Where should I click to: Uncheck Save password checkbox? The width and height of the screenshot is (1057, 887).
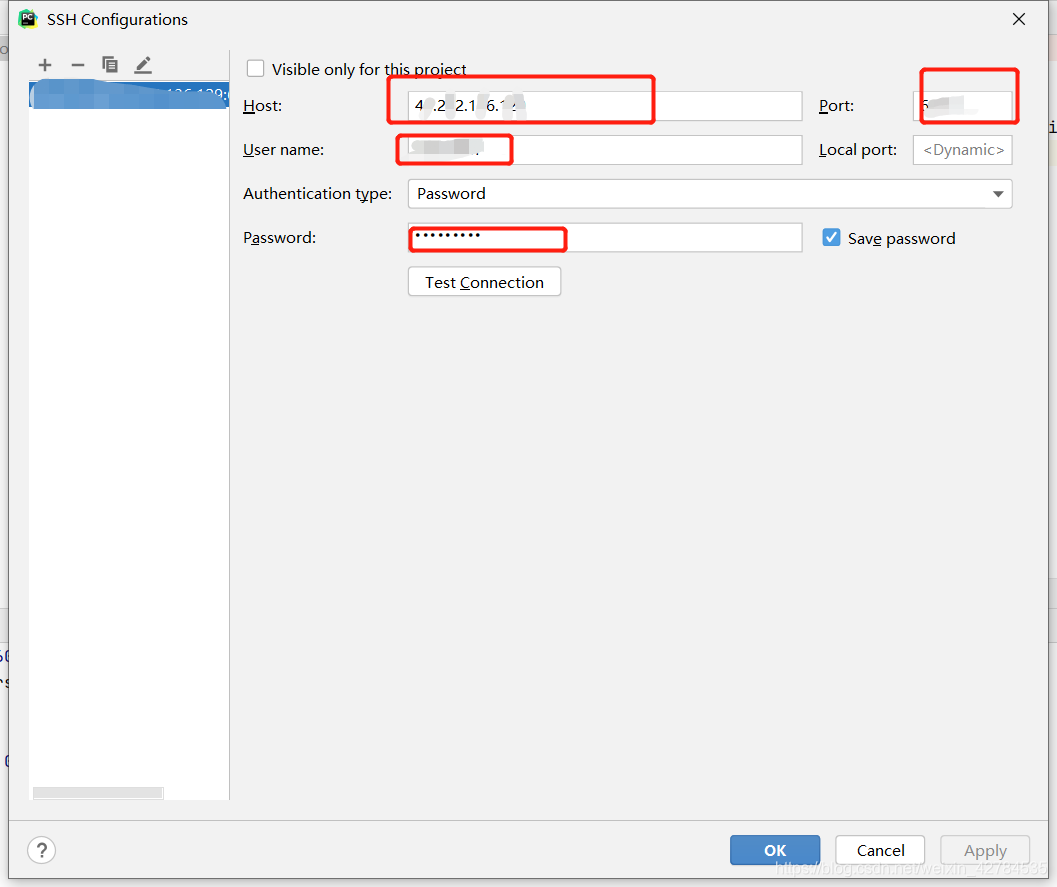pyautogui.click(x=831, y=237)
